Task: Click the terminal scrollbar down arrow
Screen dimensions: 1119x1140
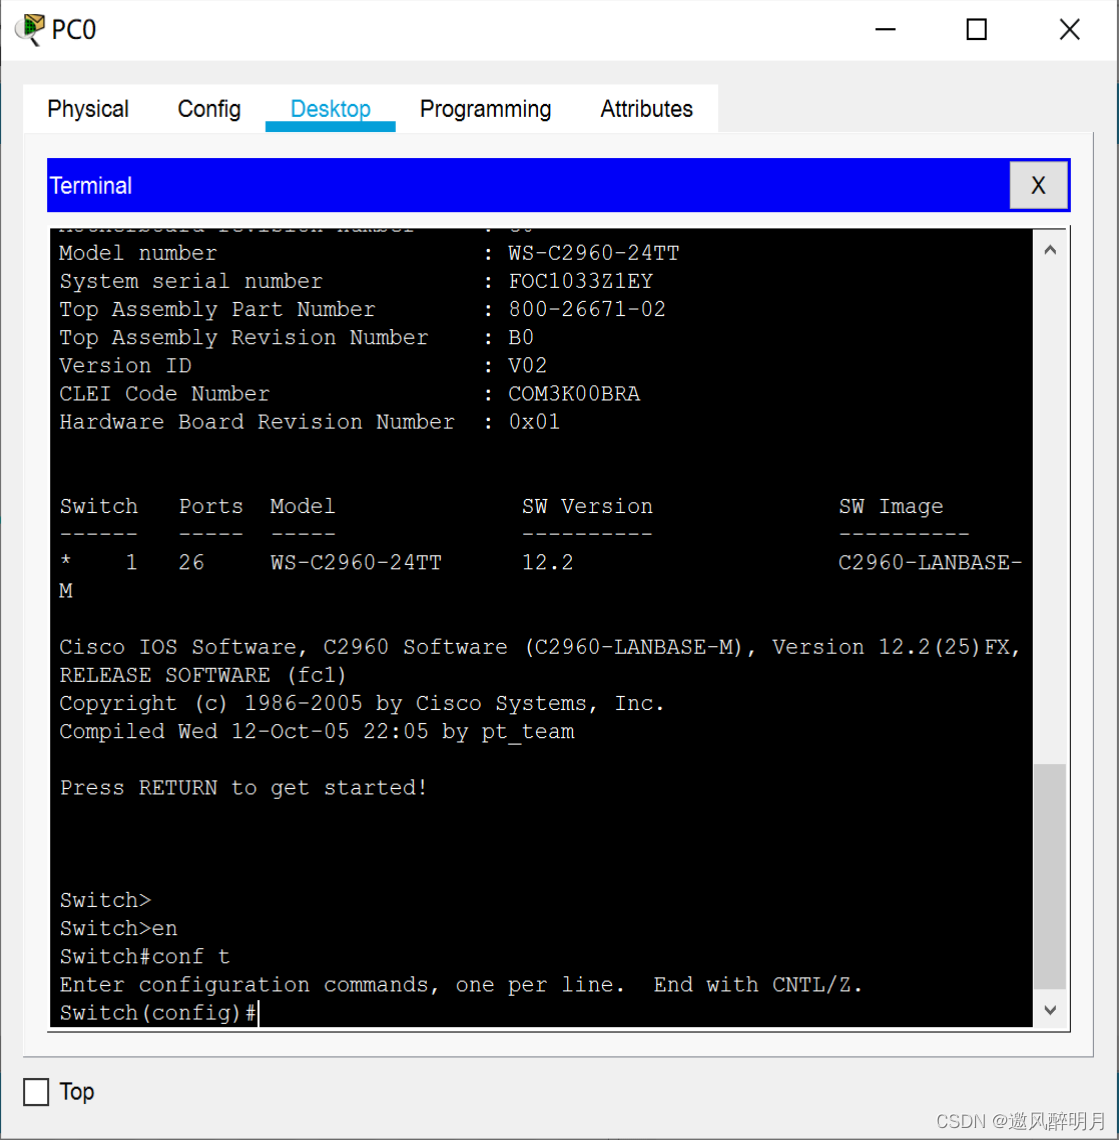Action: [x=1050, y=1010]
